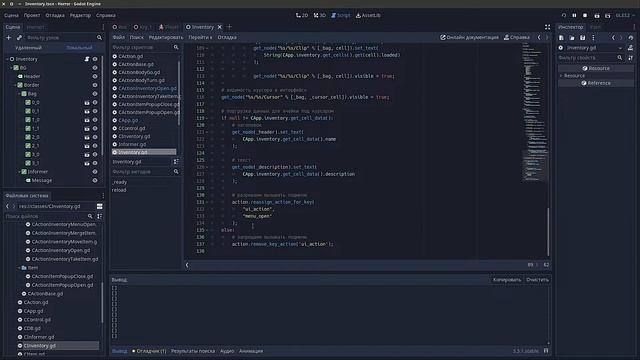Open the Проект menu
The width and height of the screenshot is (640, 360).
click(32, 16)
